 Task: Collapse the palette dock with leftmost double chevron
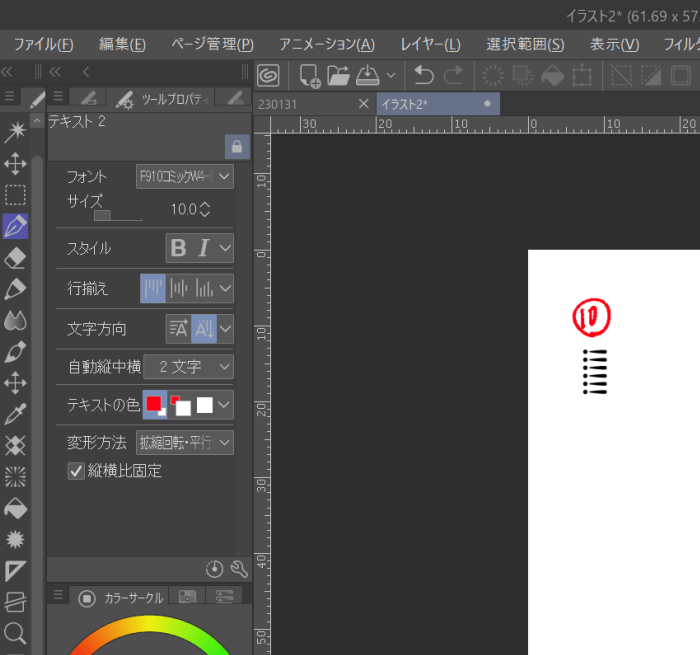coord(7,71)
